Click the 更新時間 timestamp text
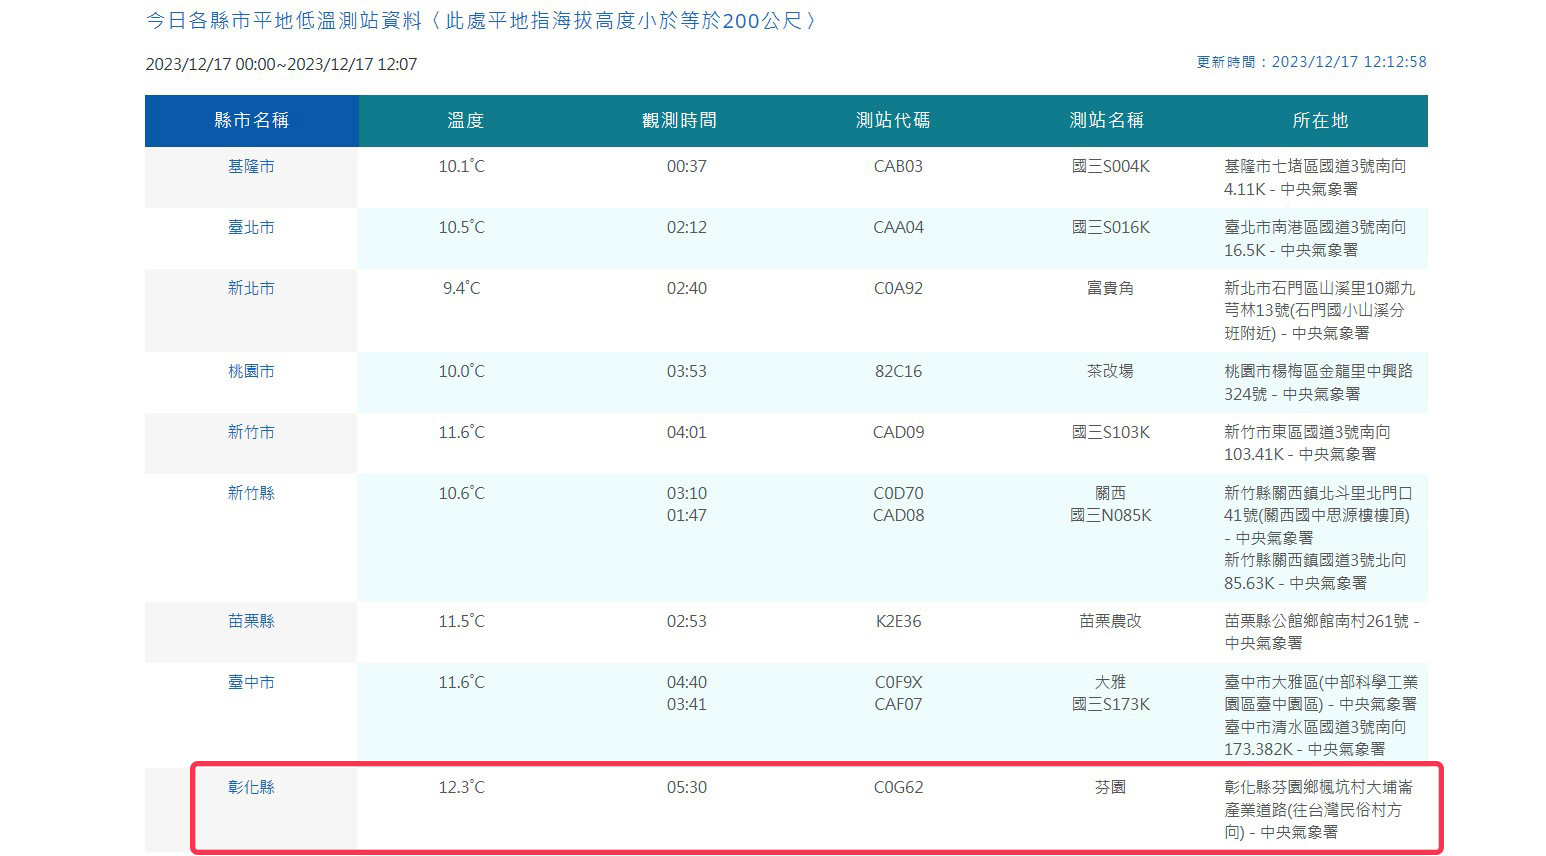Image resolution: width=1546 pixels, height=856 pixels. (x=1312, y=62)
